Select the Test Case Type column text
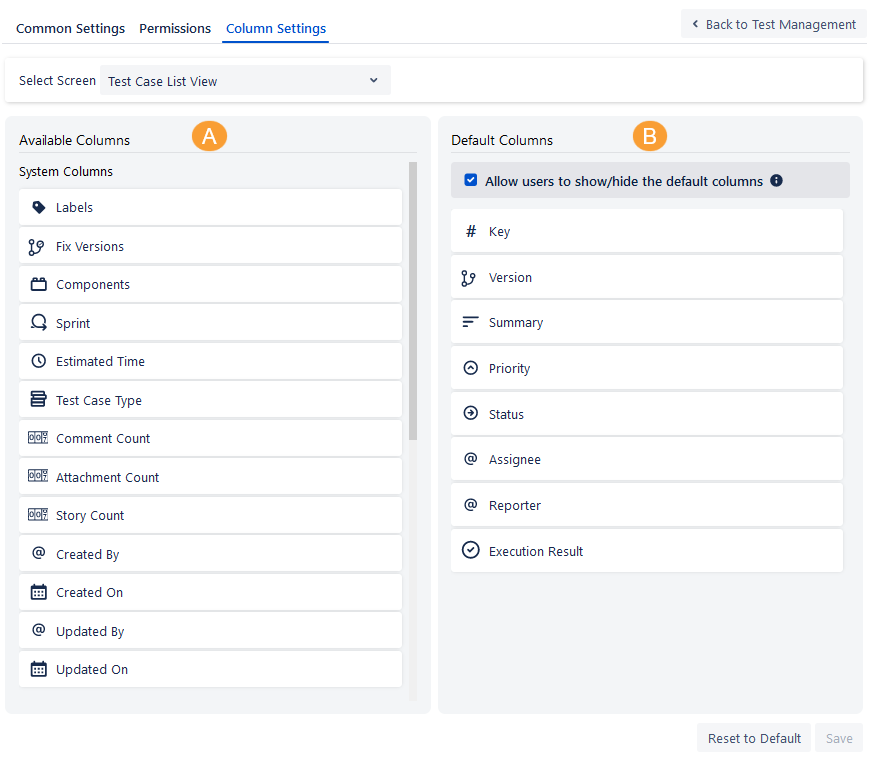This screenshot has width=870, height=760. coord(99,401)
